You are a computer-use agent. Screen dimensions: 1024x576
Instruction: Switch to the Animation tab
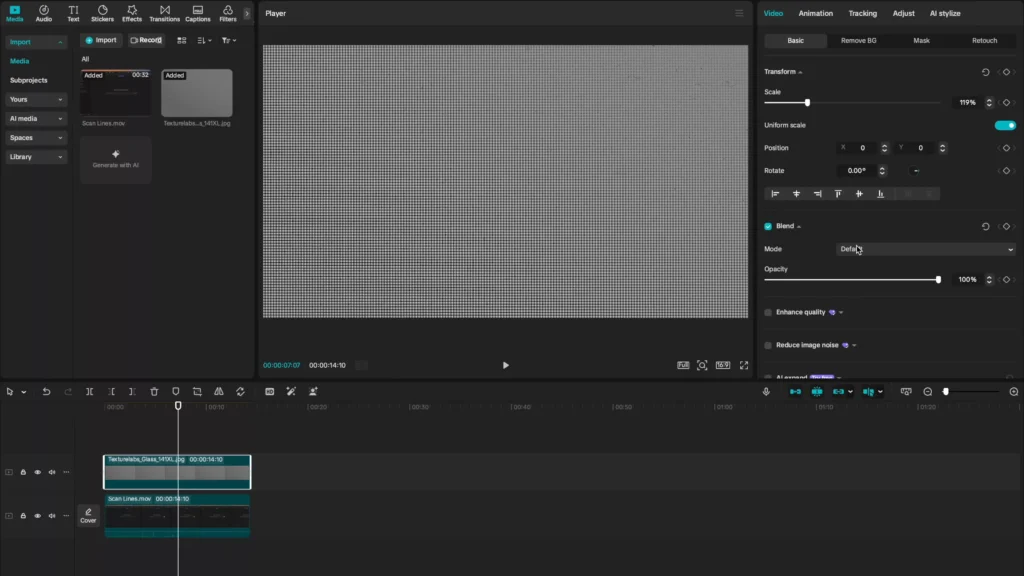815,13
